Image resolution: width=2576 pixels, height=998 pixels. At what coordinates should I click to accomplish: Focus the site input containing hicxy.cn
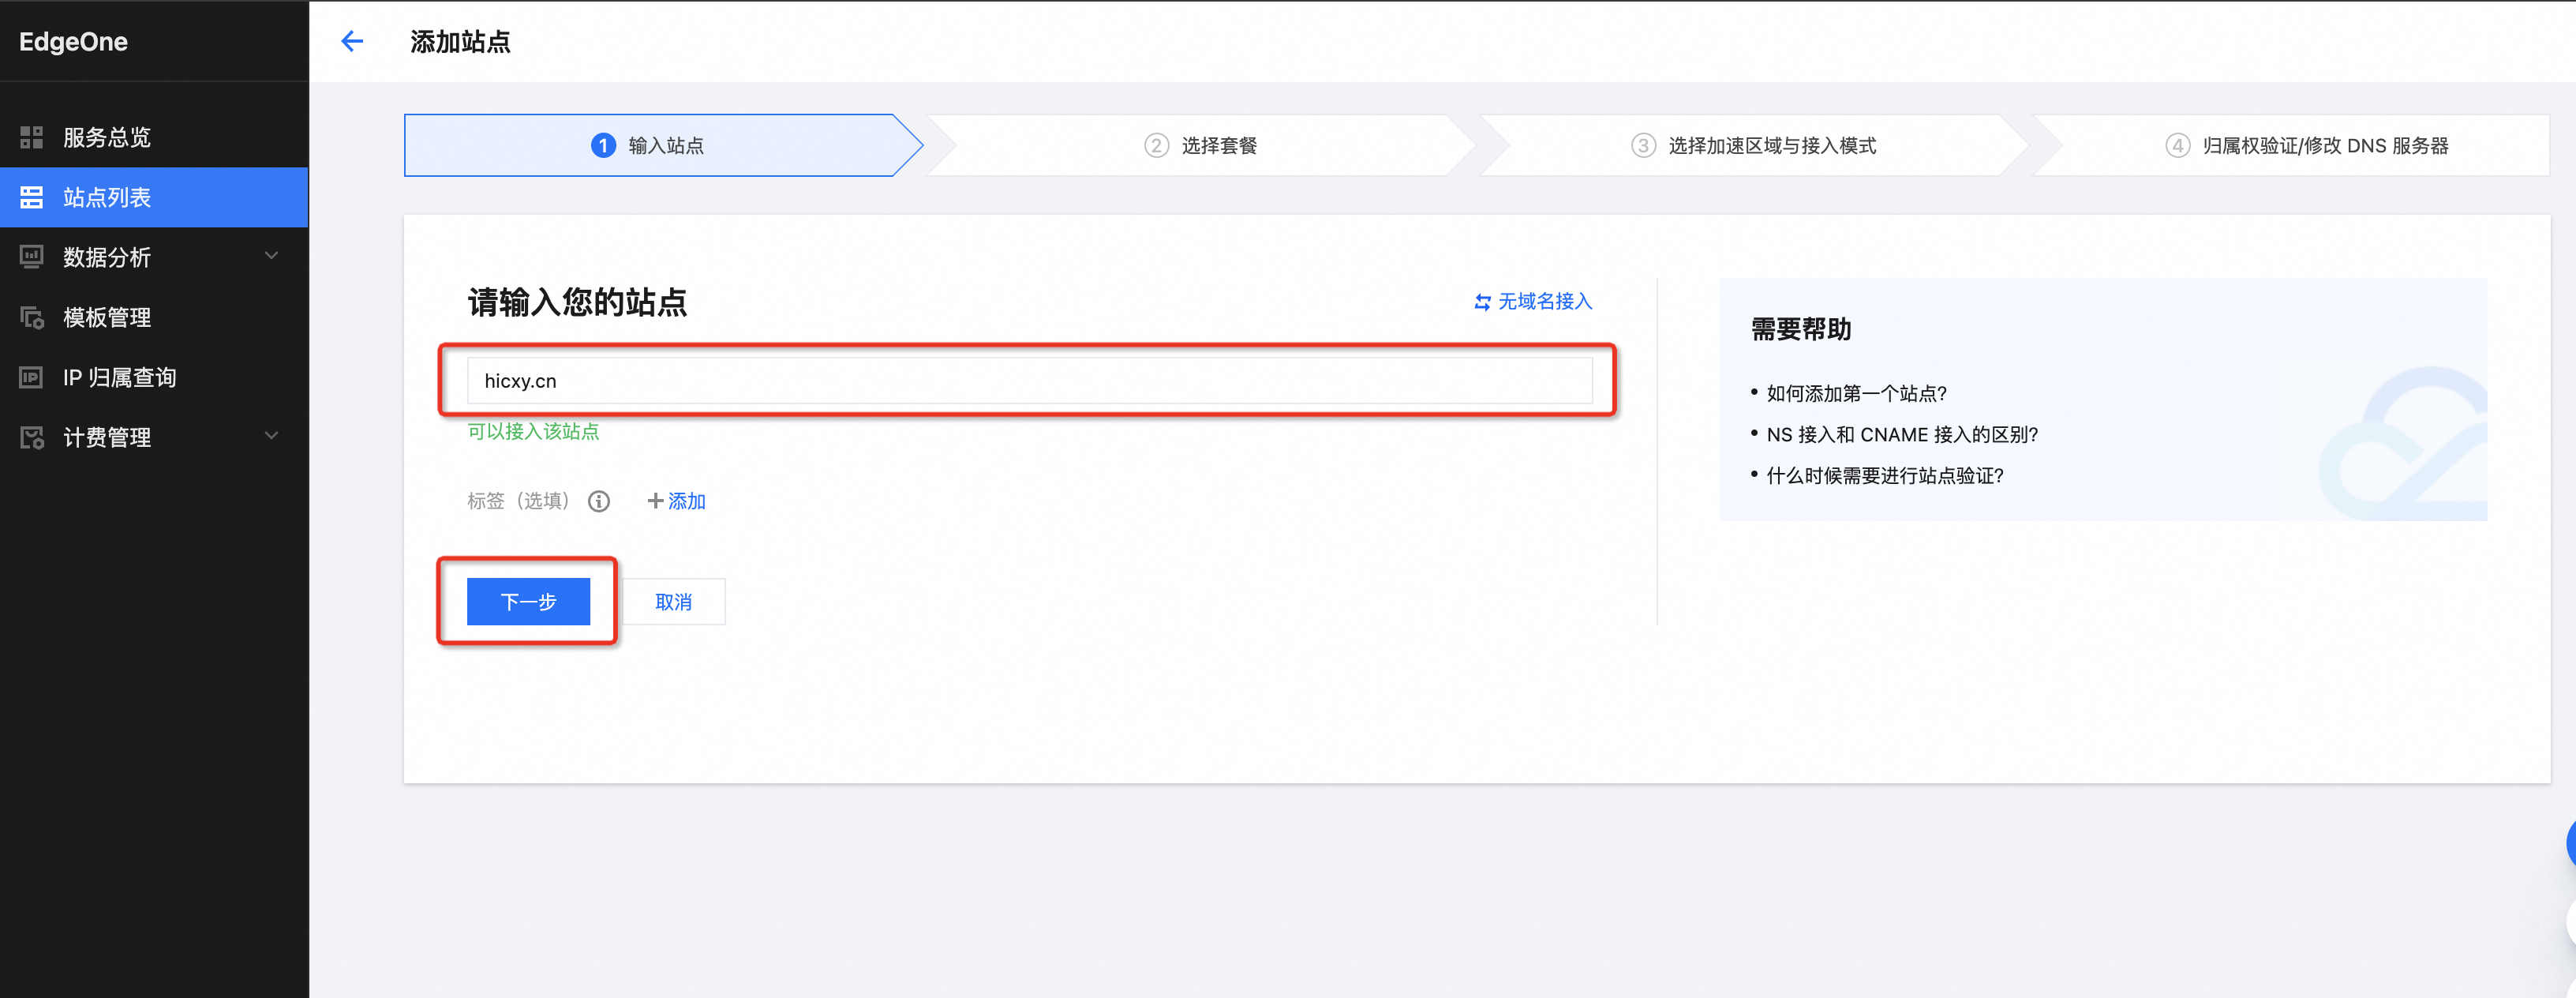click(x=1029, y=381)
